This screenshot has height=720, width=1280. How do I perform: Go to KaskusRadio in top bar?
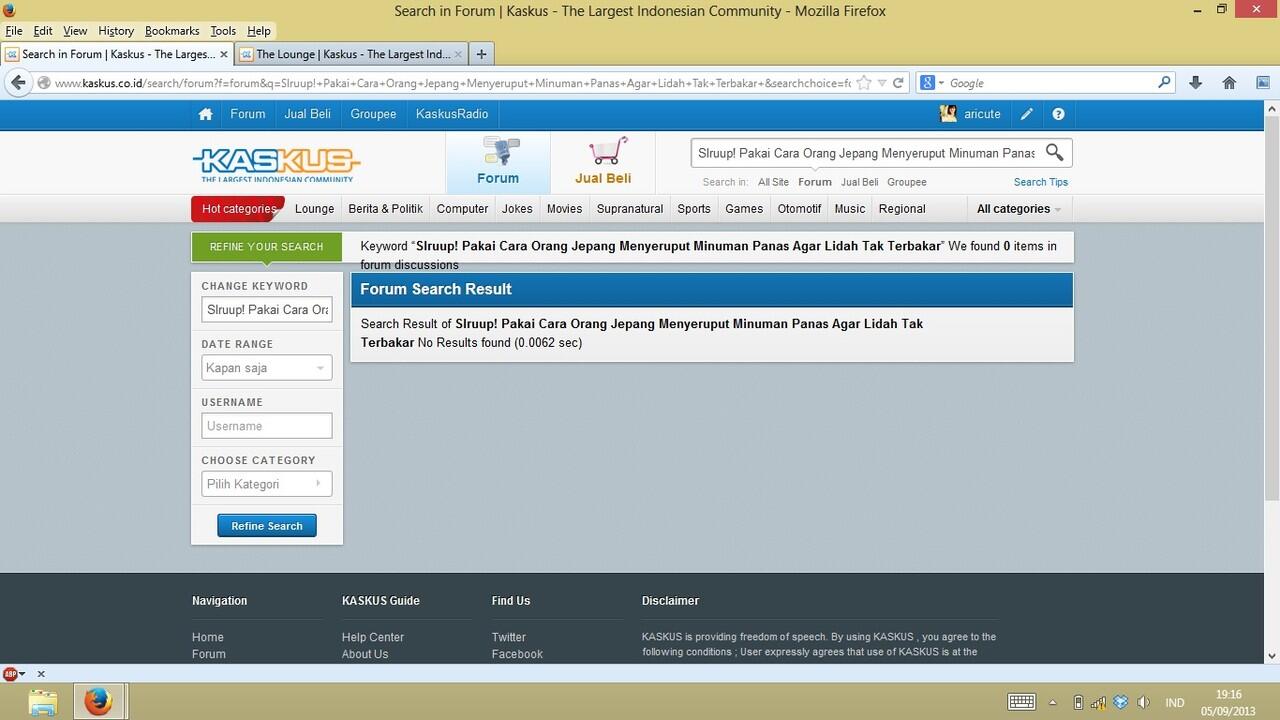tap(452, 114)
